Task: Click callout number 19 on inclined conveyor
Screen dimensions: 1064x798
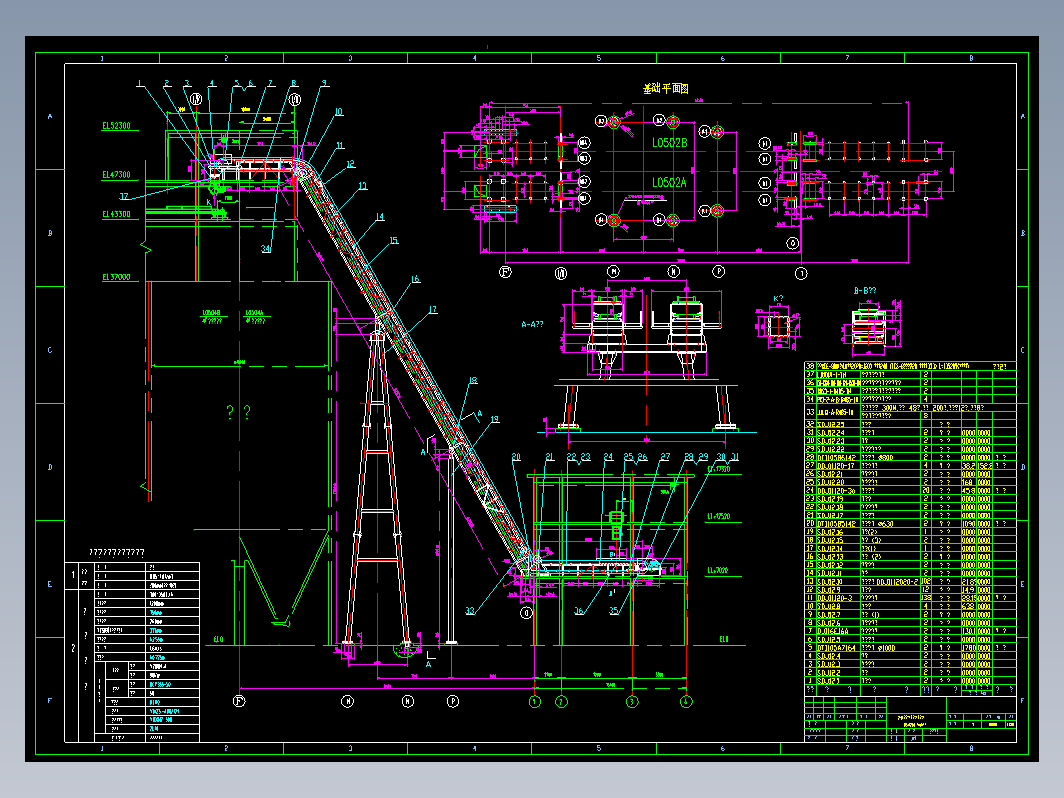Action: pyautogui.click(x=495, y=419)
